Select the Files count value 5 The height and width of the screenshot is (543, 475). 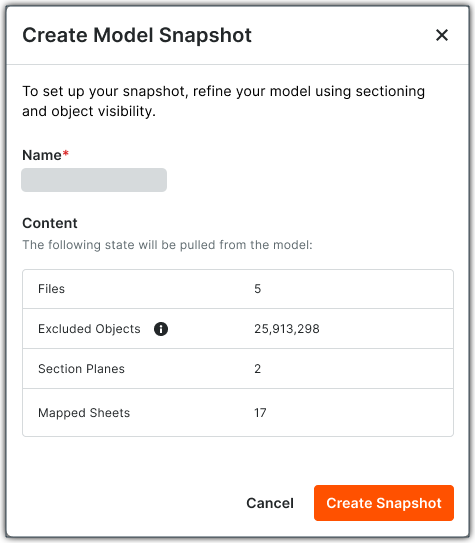(x=258, y=289)
